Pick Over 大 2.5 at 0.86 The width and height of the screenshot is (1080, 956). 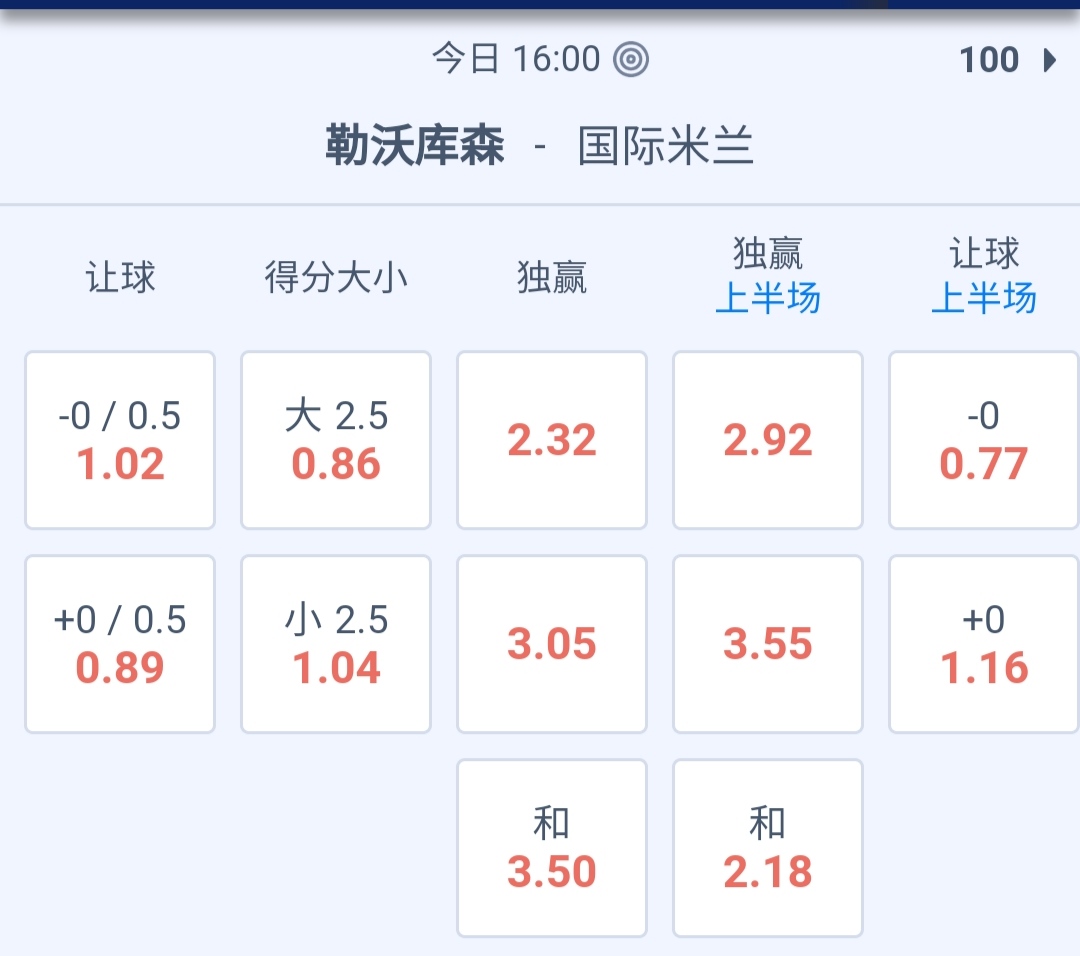(336, 440)
